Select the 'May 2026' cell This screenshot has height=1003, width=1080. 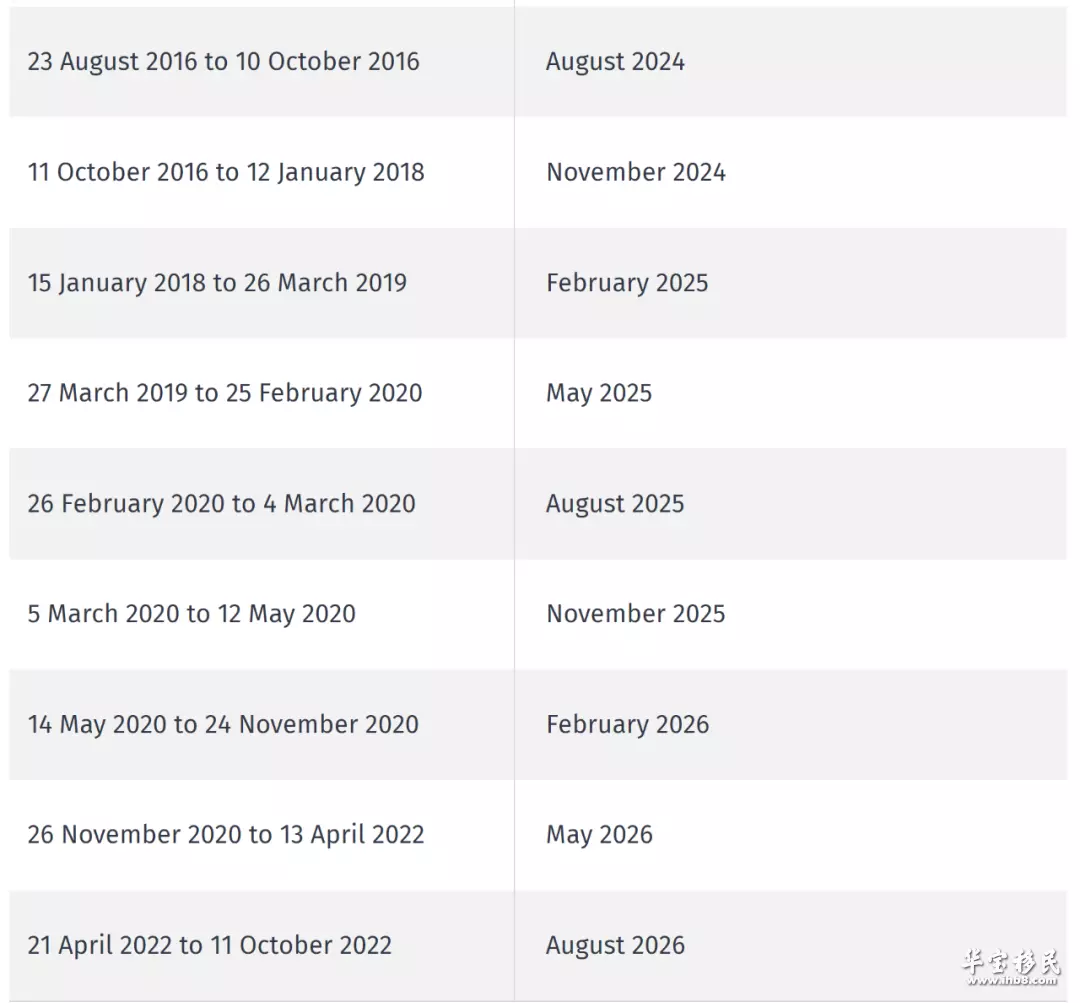tap(791, 835)
